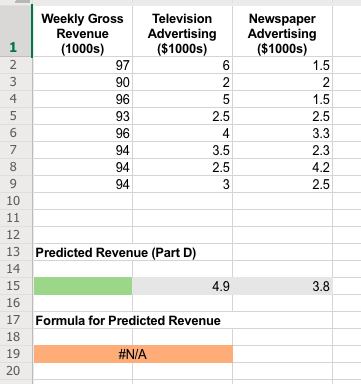Click television value 3.5 in row 7
The width and height of the screenshot is (361, 384).
click(x=182, y=150)
